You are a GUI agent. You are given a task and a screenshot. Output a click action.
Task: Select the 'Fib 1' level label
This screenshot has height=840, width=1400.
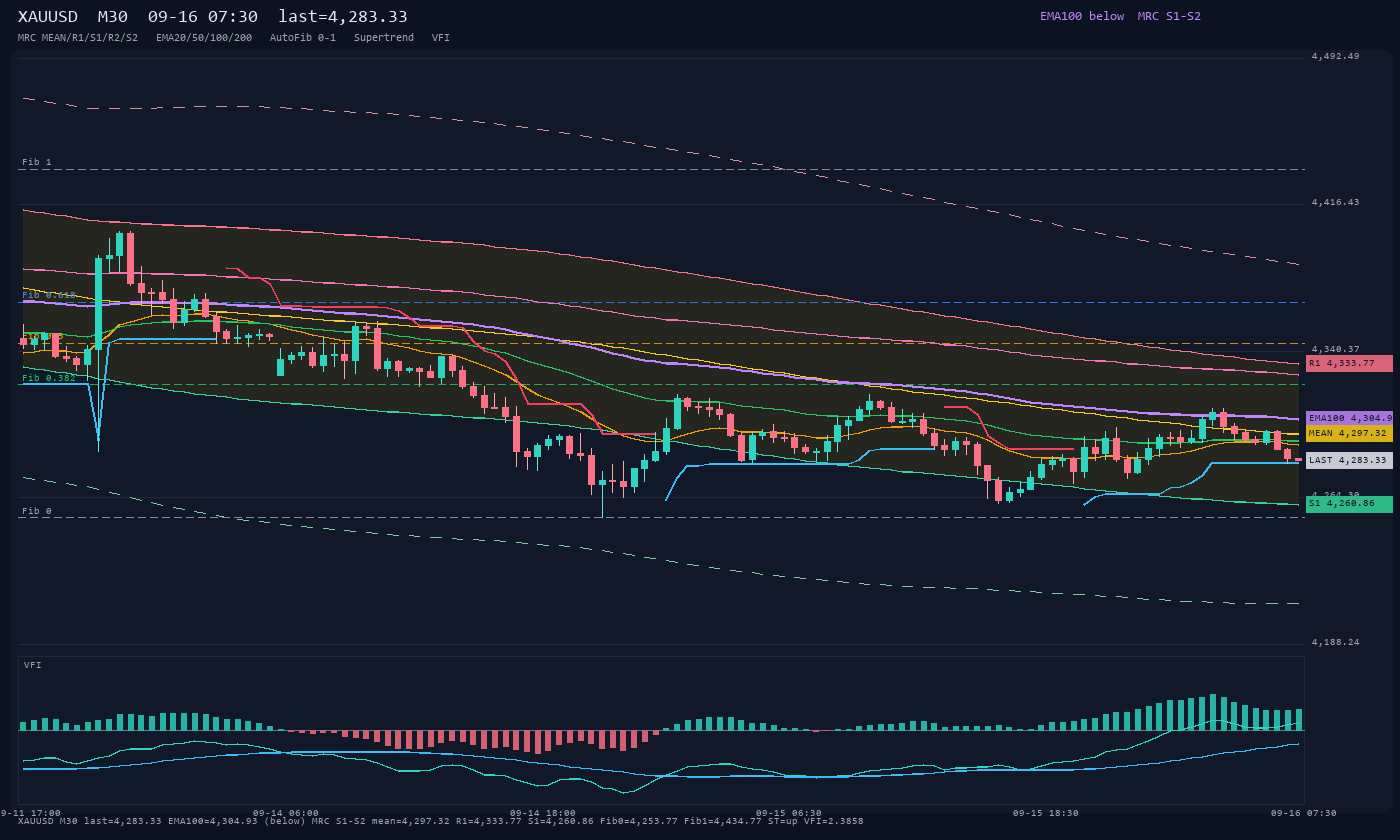(37, 162)
